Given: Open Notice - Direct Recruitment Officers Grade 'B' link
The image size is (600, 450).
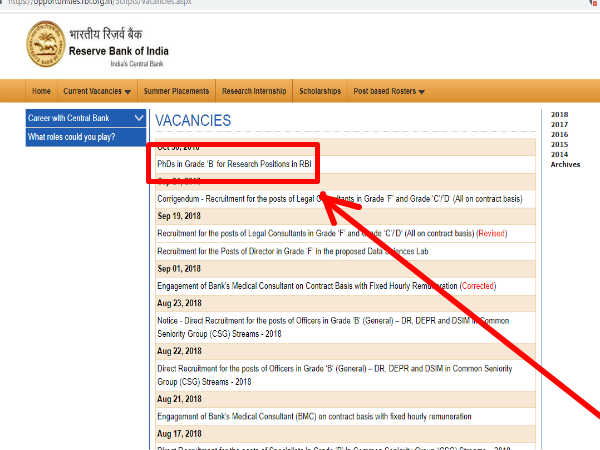Looking at the screenshot, I should 333,327.
